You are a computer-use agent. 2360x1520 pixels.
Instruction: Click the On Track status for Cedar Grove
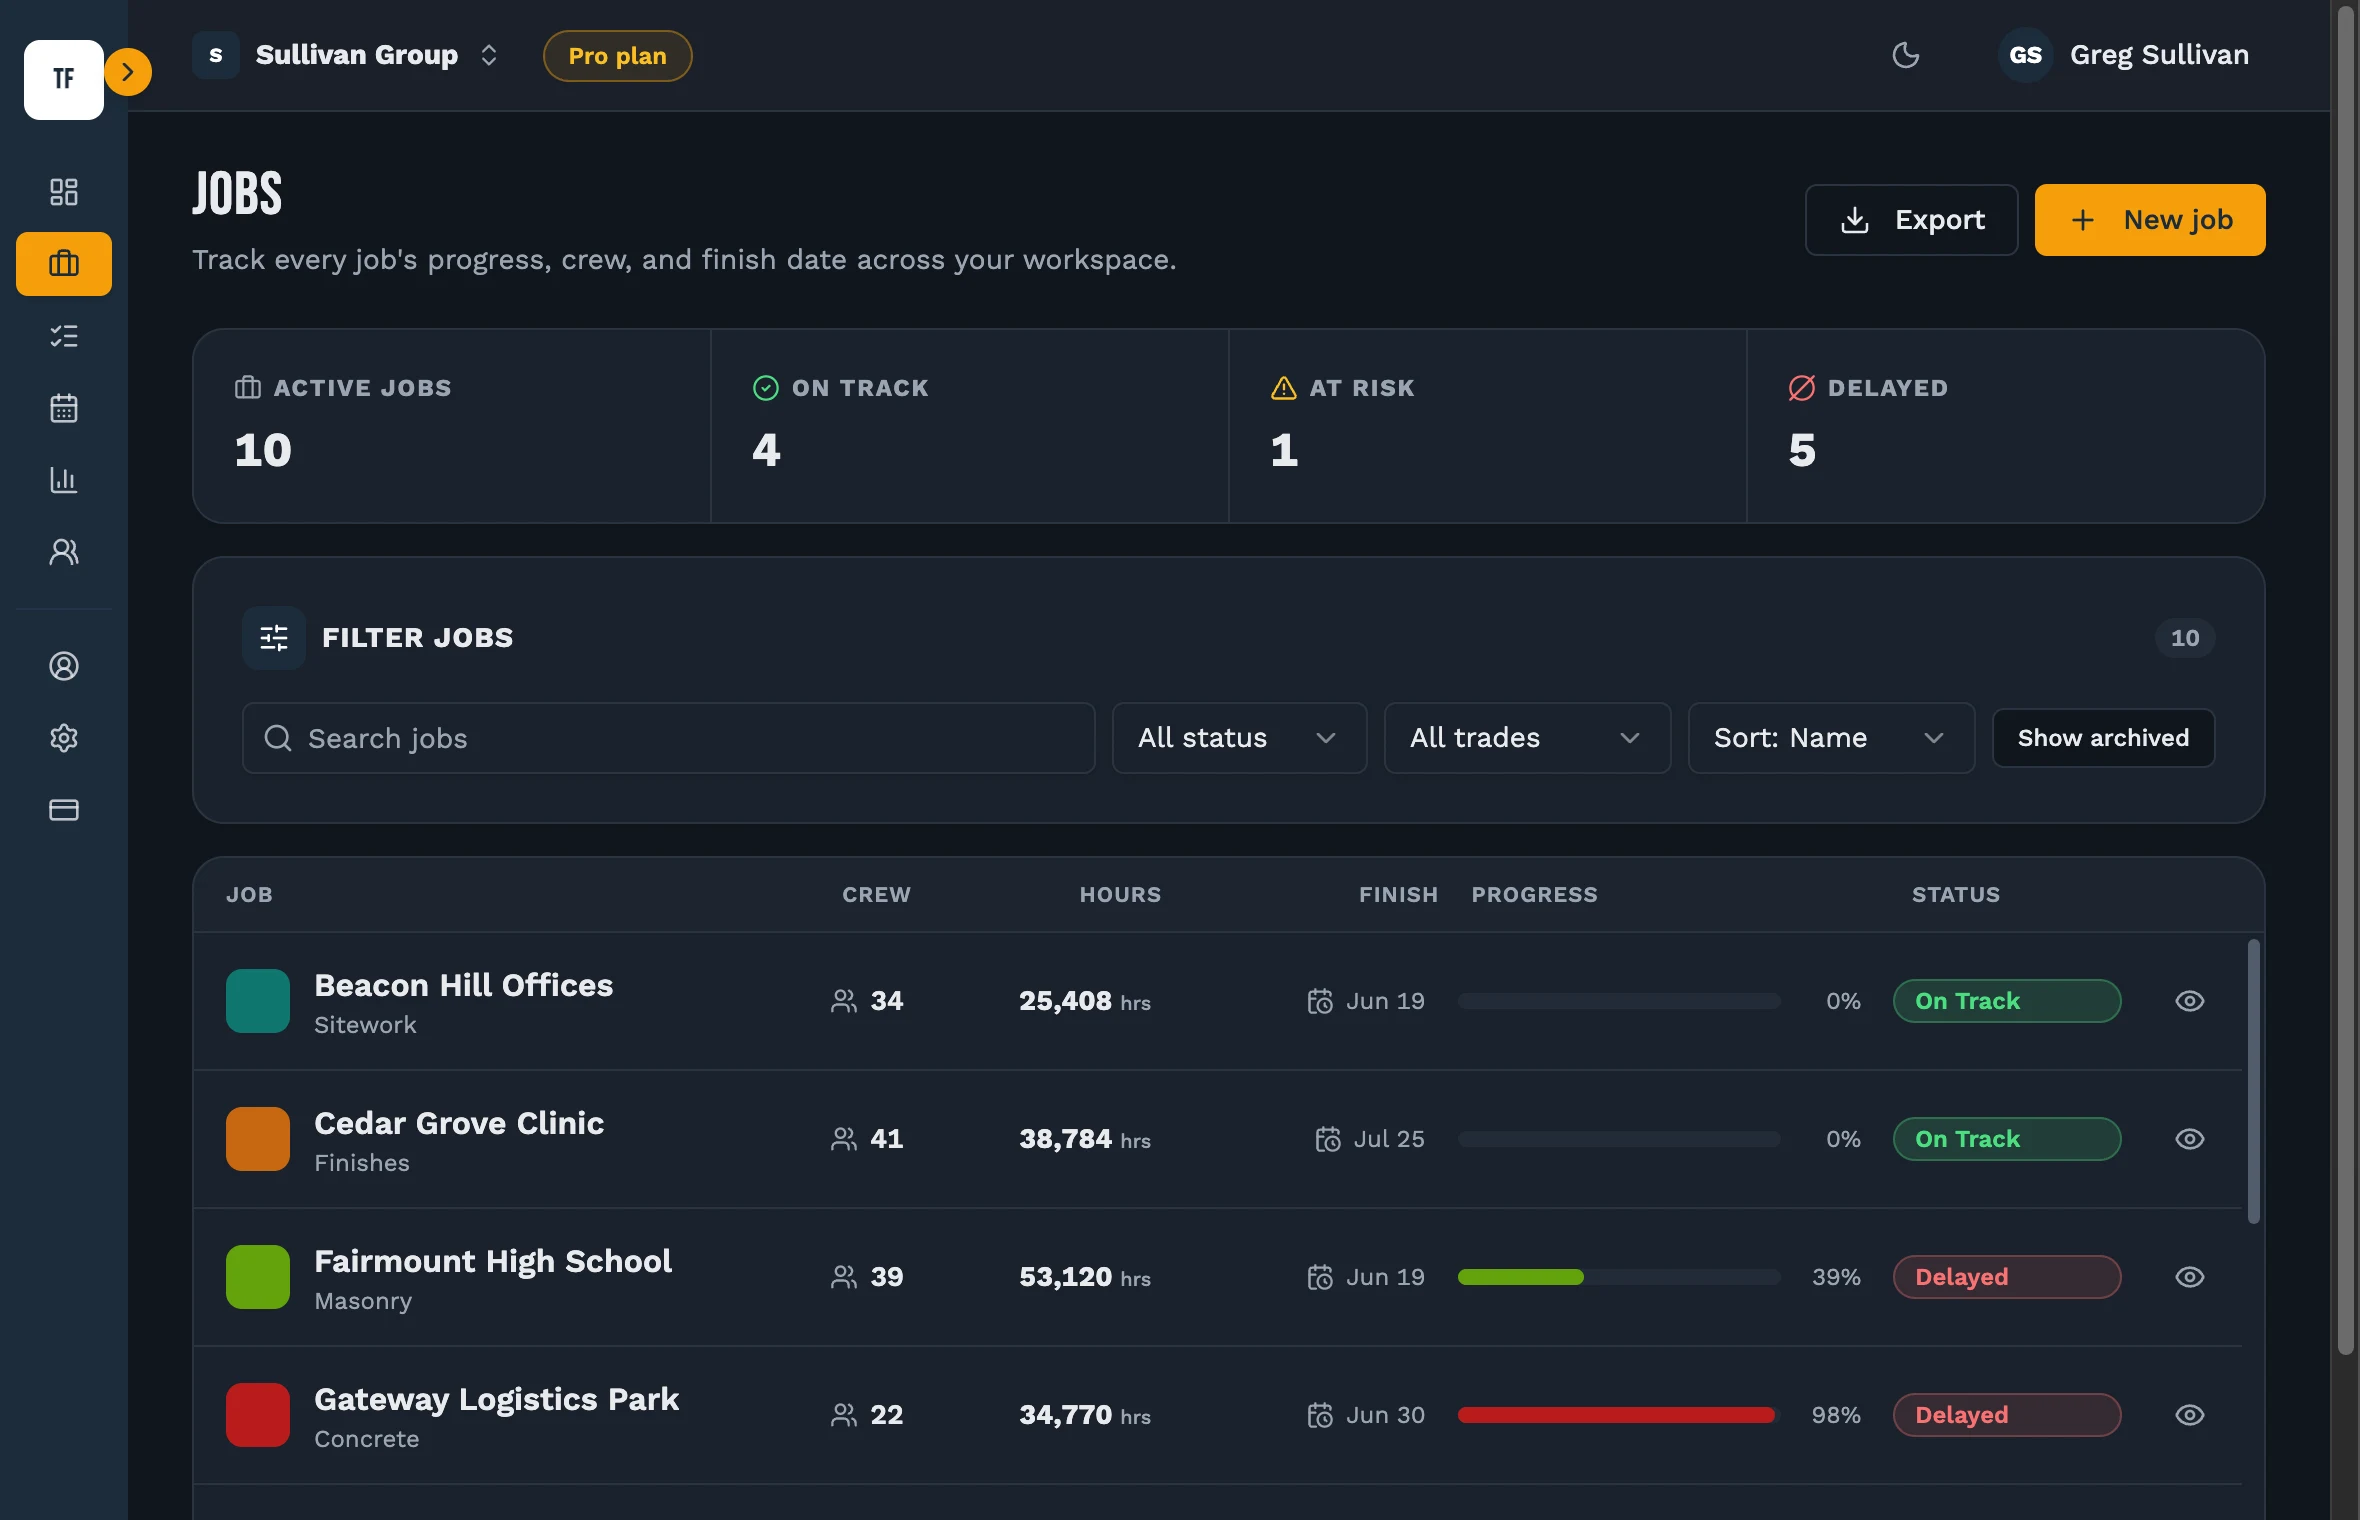pyautogui.click(x=2007, y=1139)
